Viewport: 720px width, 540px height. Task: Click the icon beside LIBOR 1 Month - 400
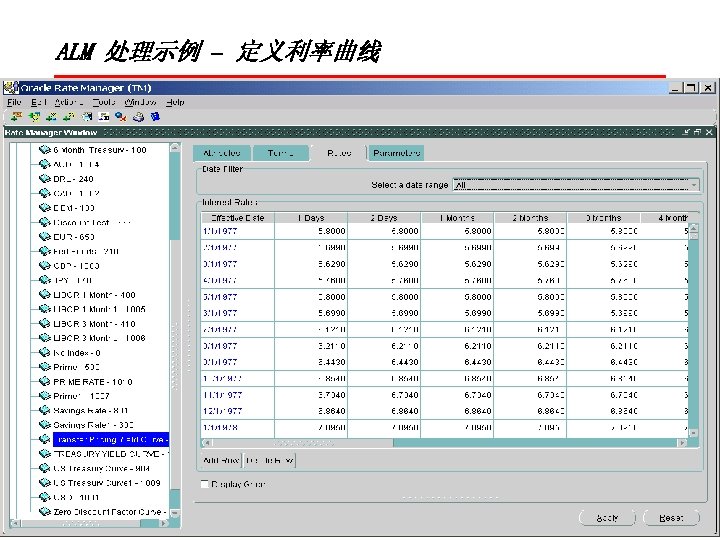[45, 294]
